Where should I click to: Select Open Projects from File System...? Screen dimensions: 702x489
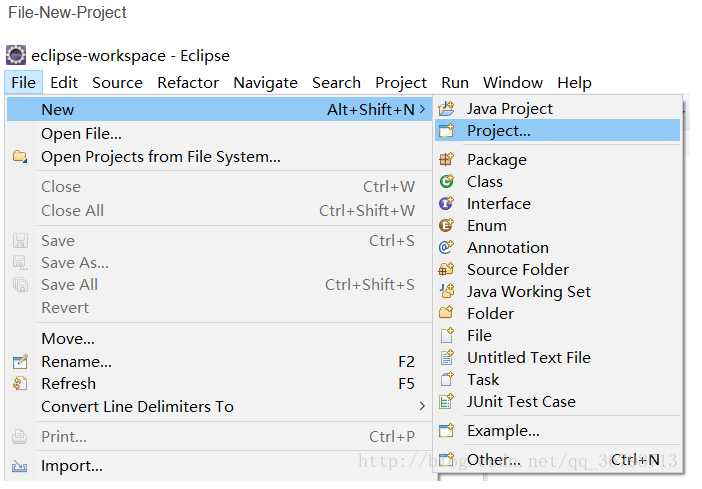pyautogui.click(x=219, y=157)
